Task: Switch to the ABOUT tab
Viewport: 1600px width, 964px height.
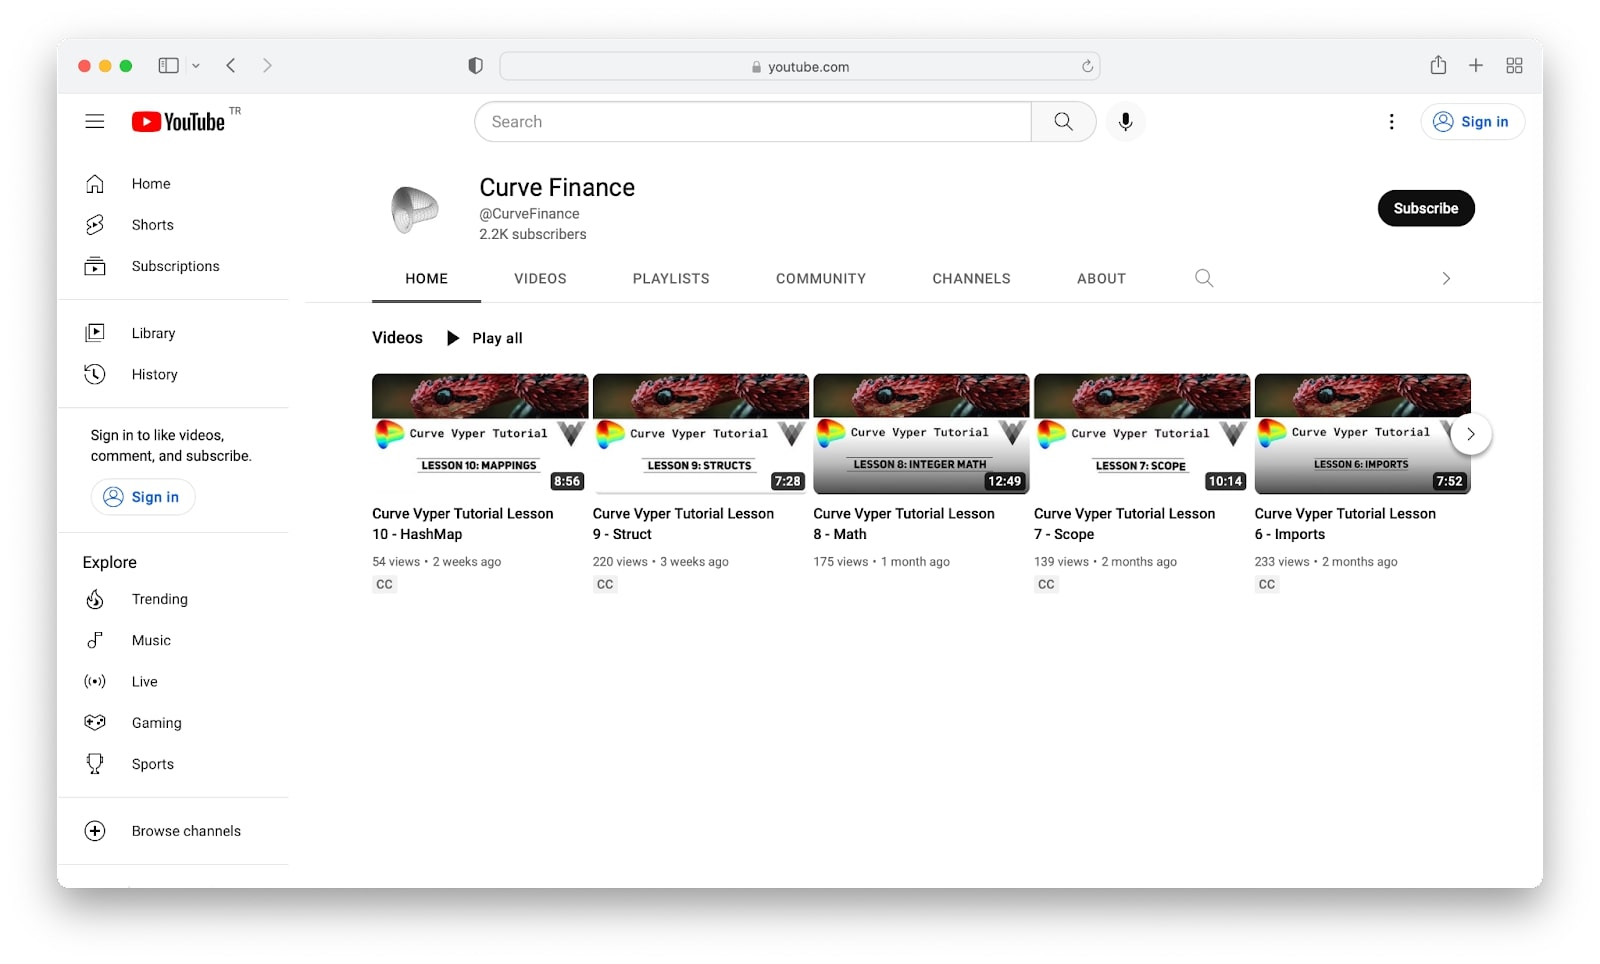Action: [1101, 279]
